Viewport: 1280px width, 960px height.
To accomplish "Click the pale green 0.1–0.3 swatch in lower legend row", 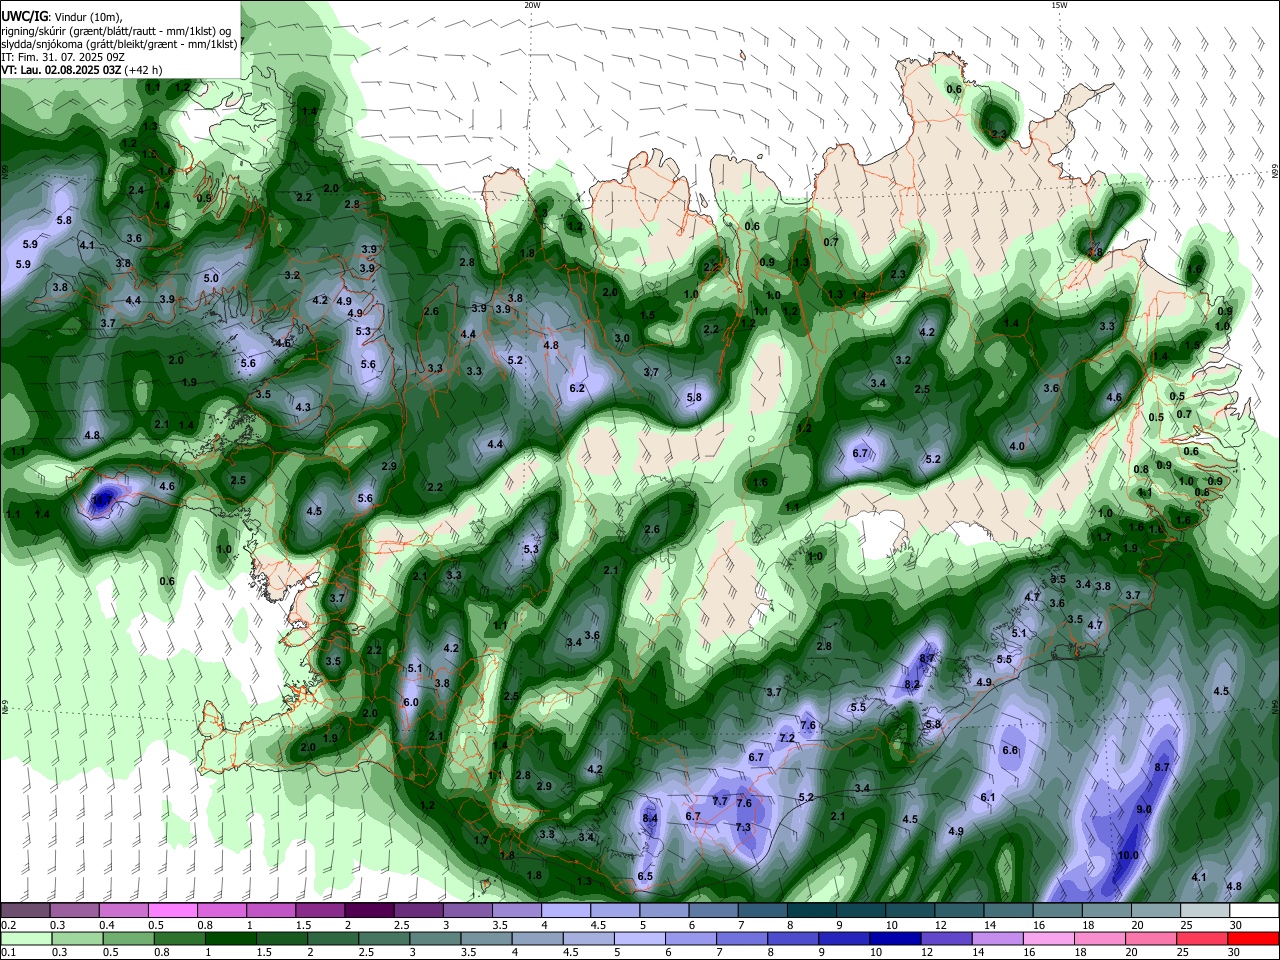I will point(28,938).
